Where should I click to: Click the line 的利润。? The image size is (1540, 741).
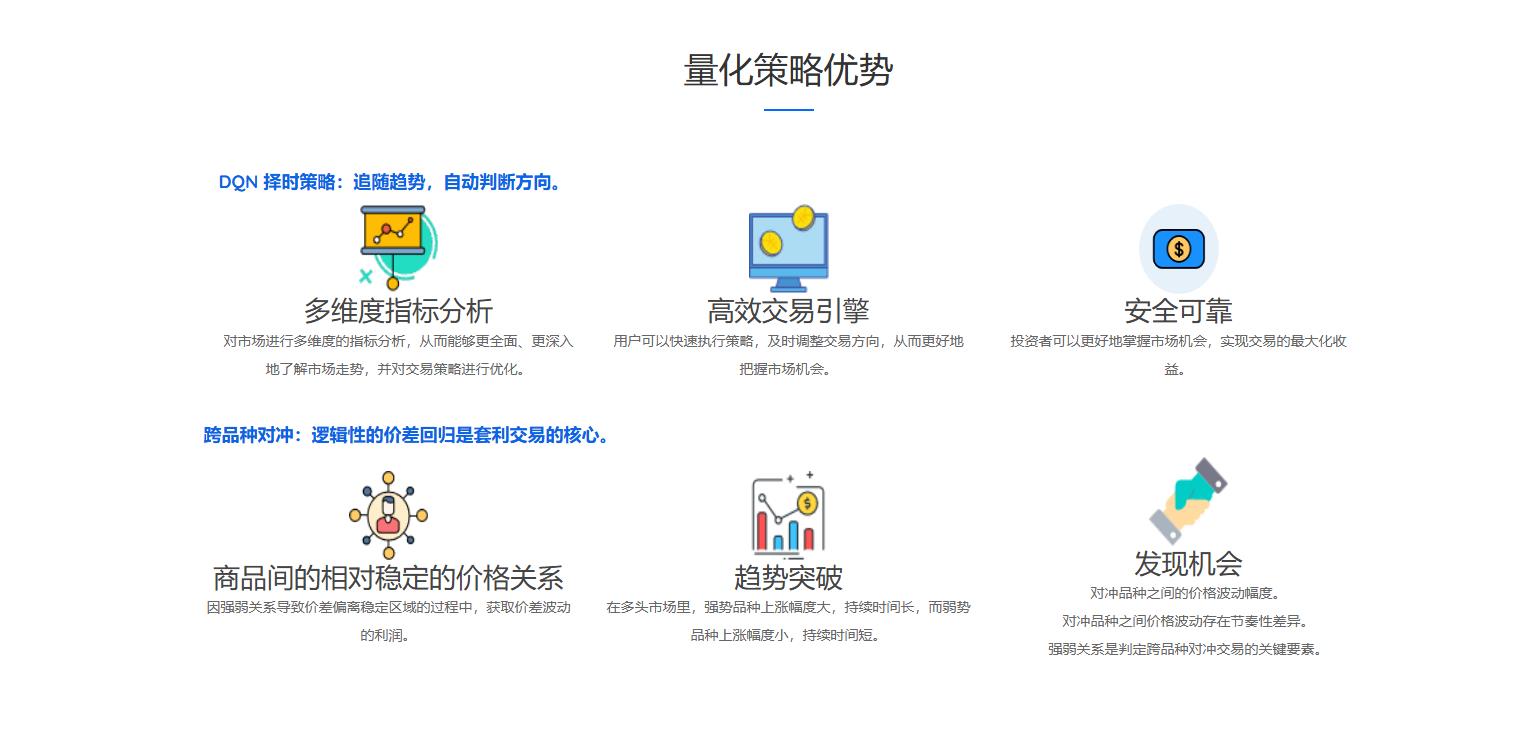(388, 635)
